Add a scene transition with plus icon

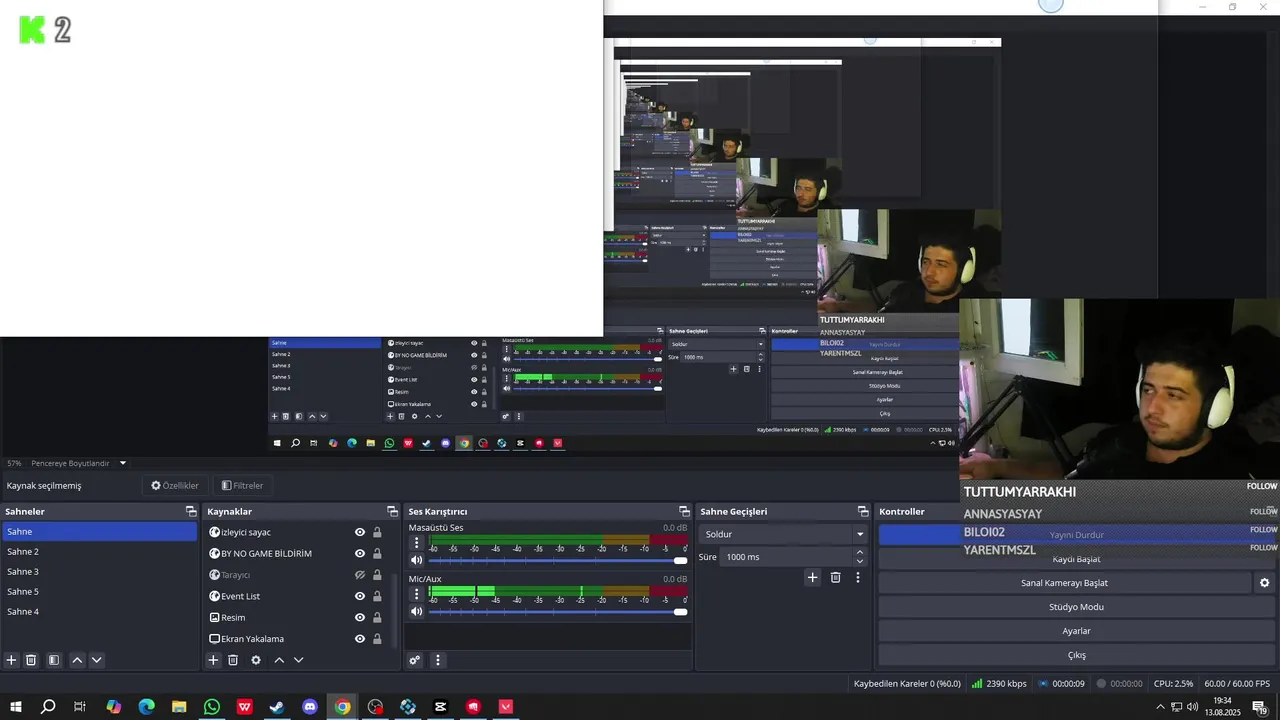click(813, 577)
